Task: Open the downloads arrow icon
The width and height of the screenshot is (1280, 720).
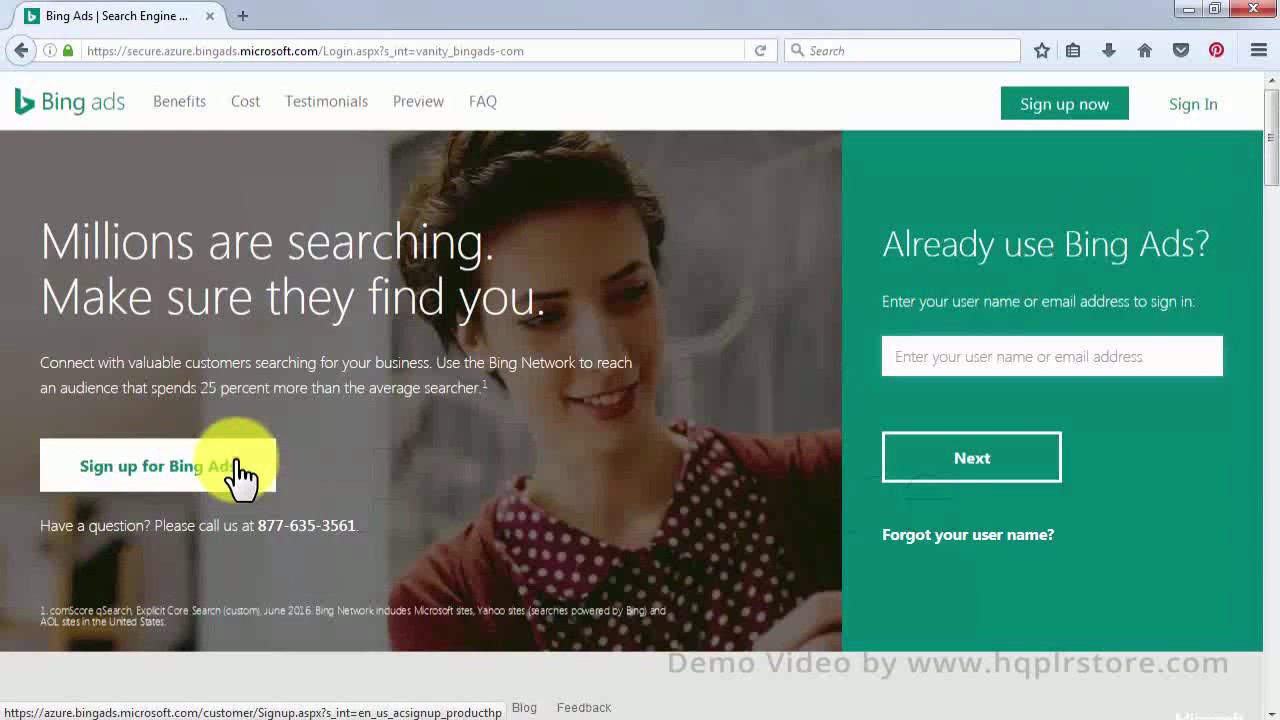Action: click(1109, 51)
